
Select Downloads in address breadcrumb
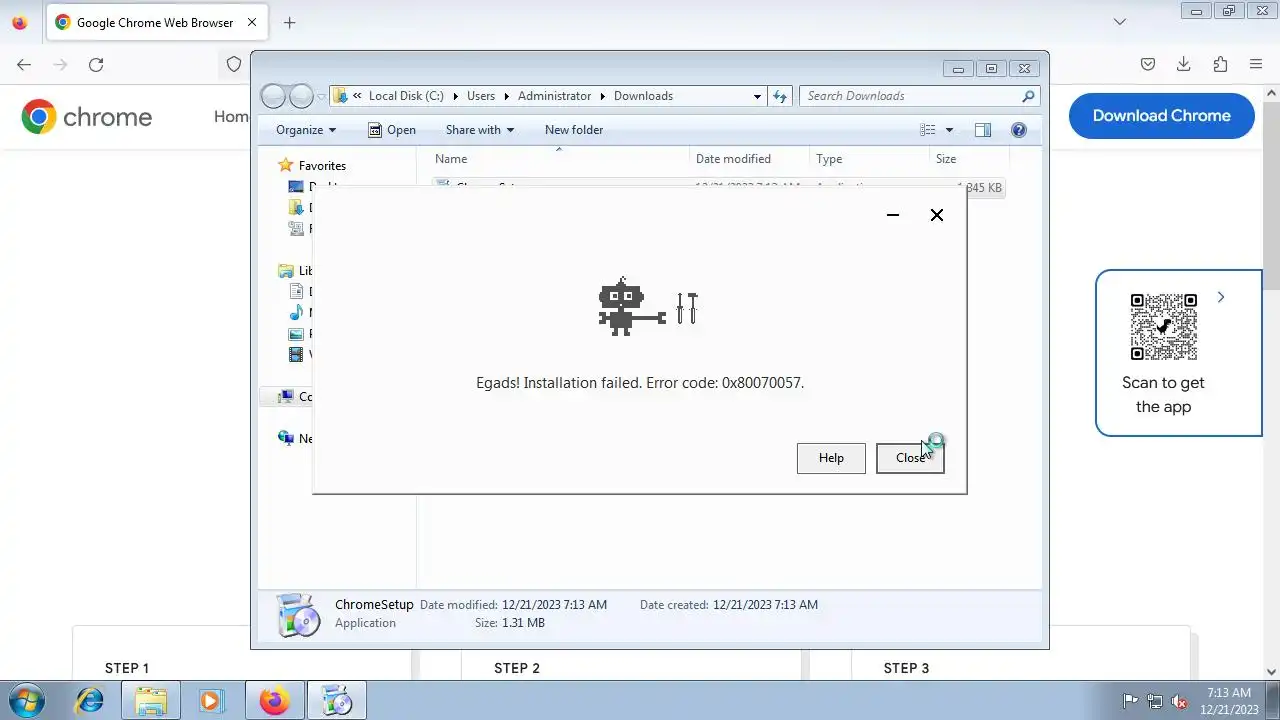click(x=643, y=96)
